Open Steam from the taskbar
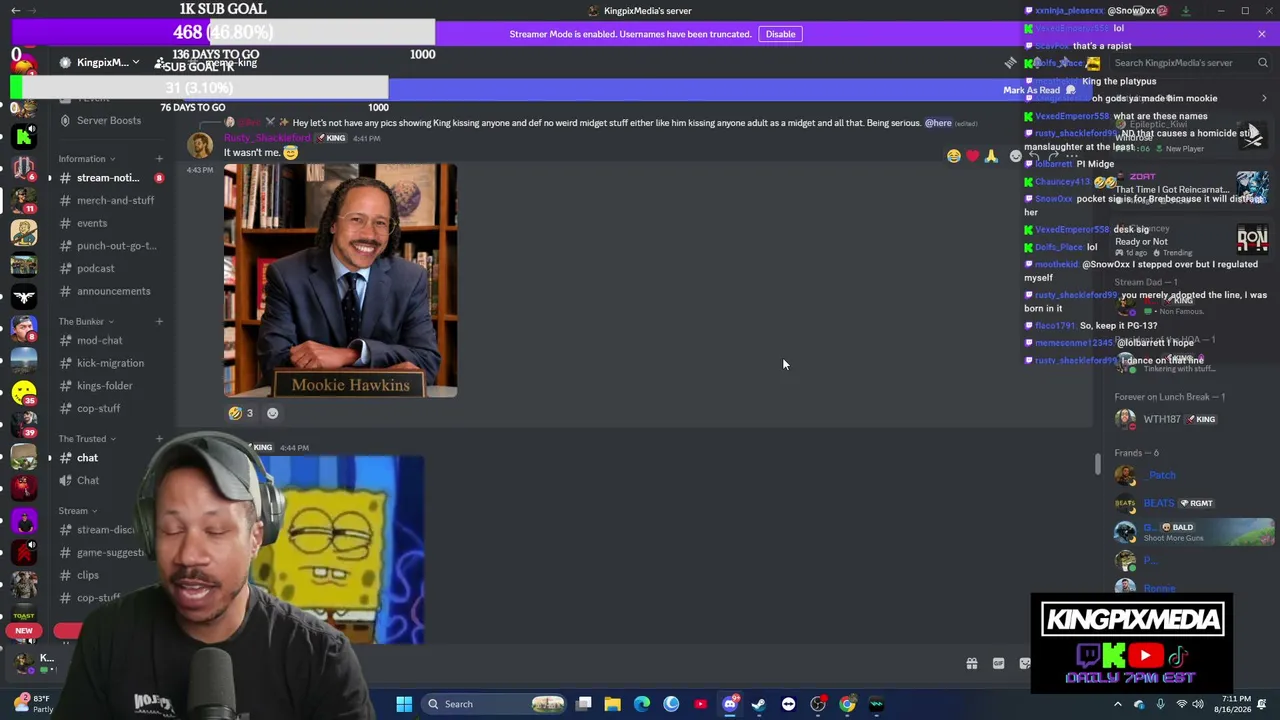 point(759,704)
